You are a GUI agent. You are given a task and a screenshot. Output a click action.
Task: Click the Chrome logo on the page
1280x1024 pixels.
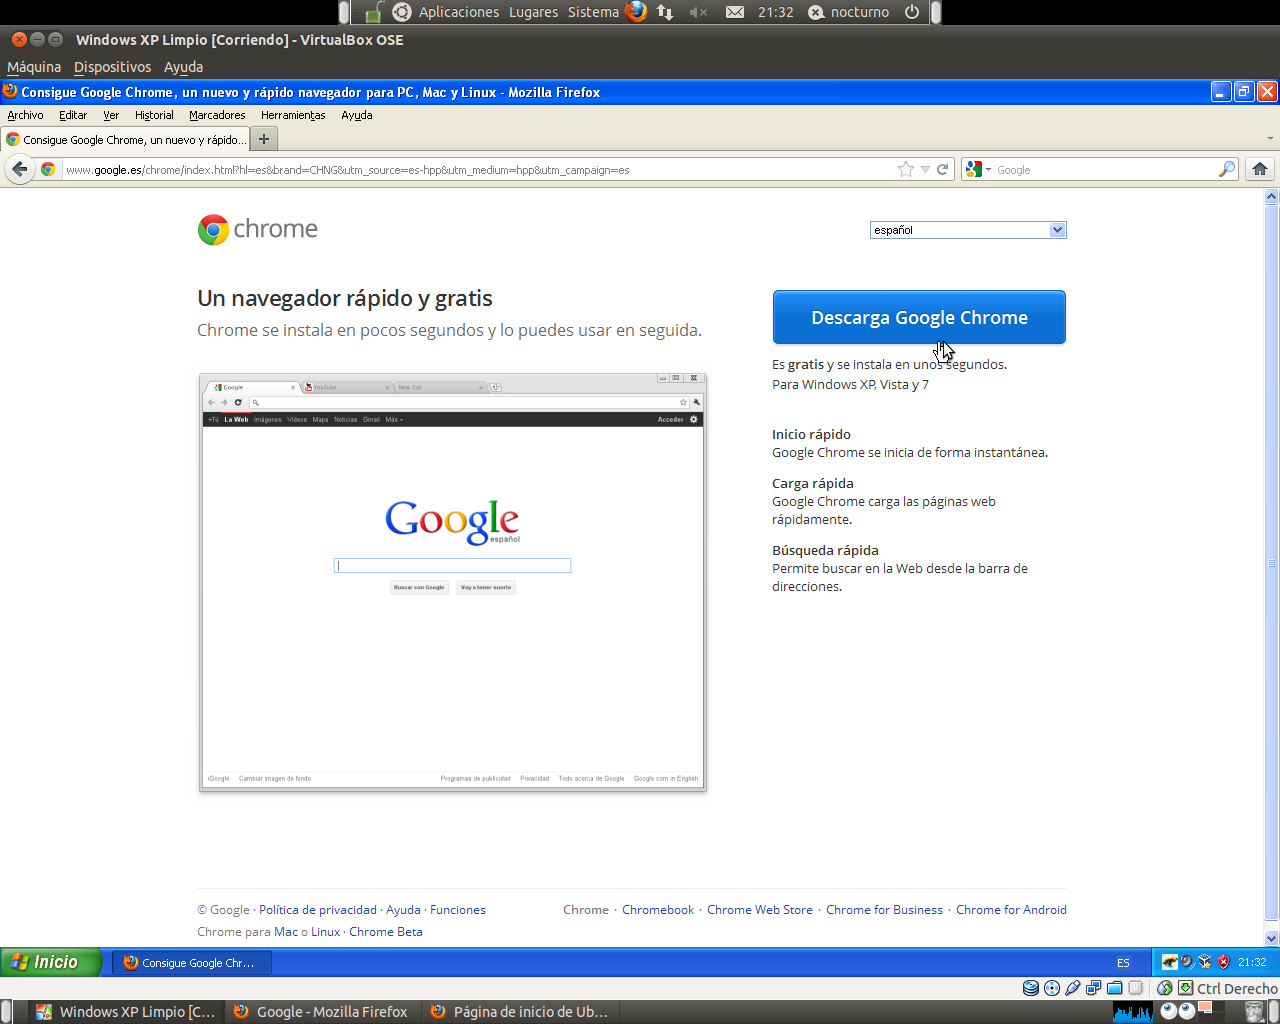pos(258,229)
